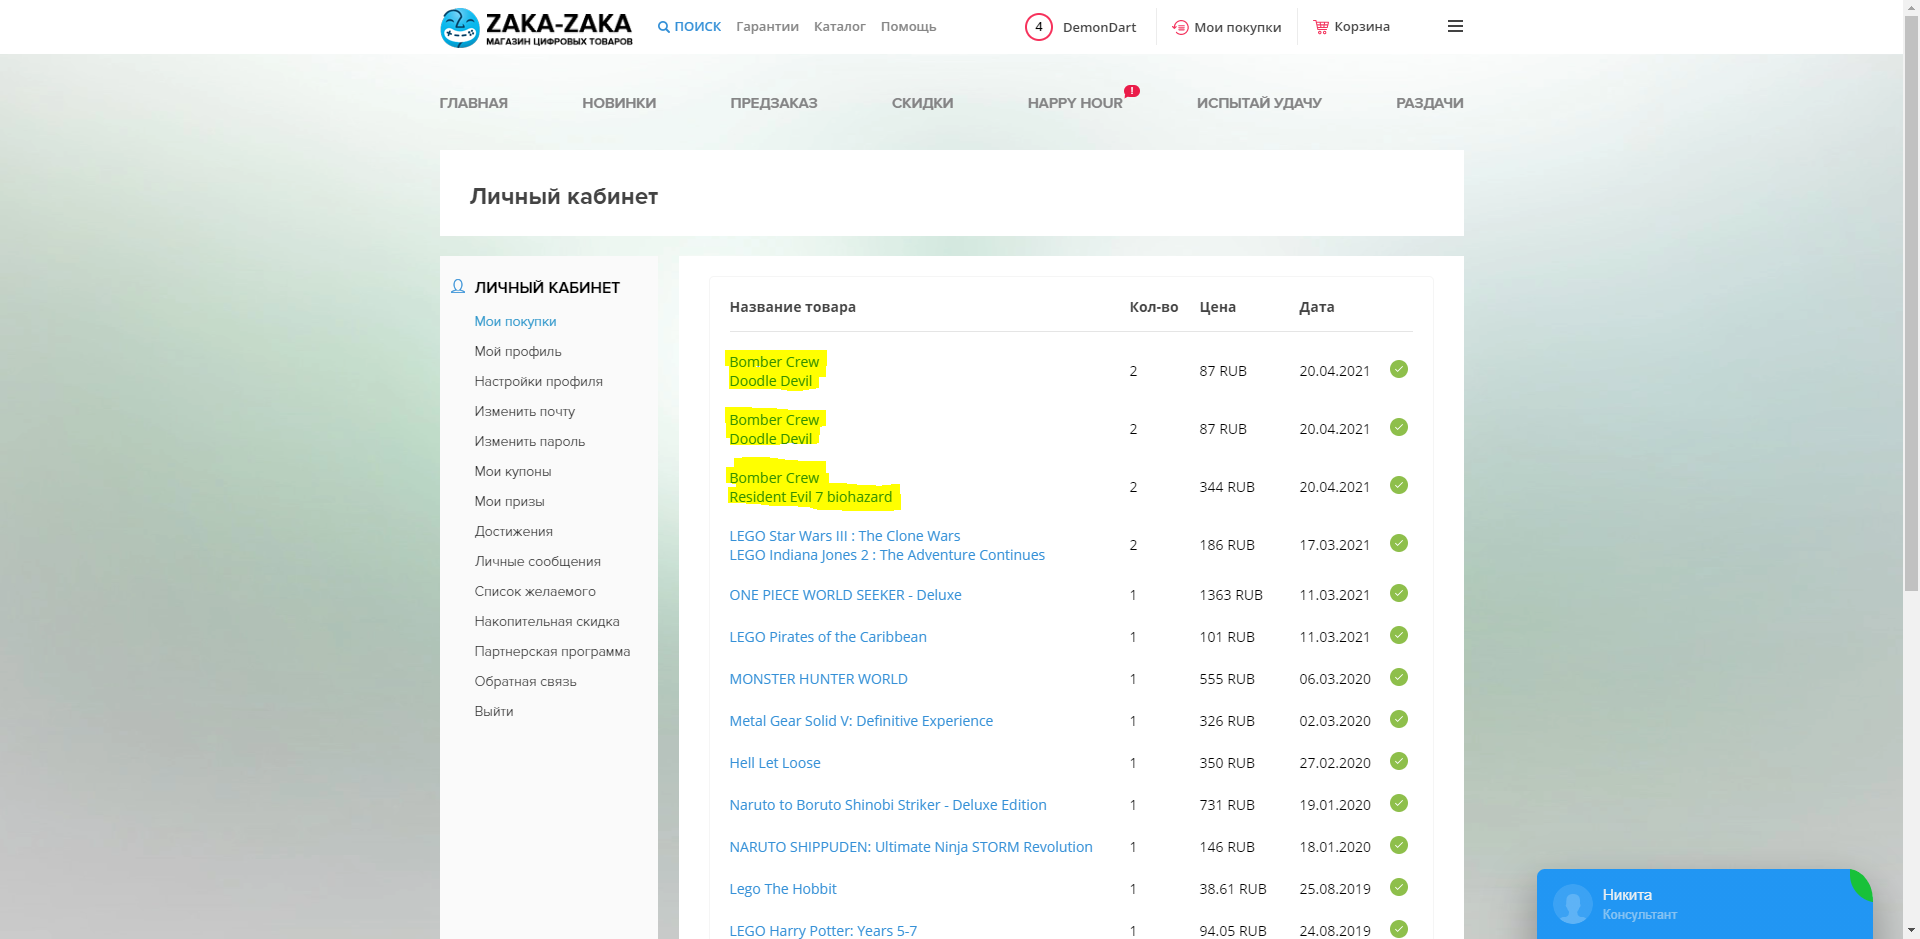The image size is (1920, 939).
Task: Click the Мои покупки header icon
Action: [x=1180, y=27]
